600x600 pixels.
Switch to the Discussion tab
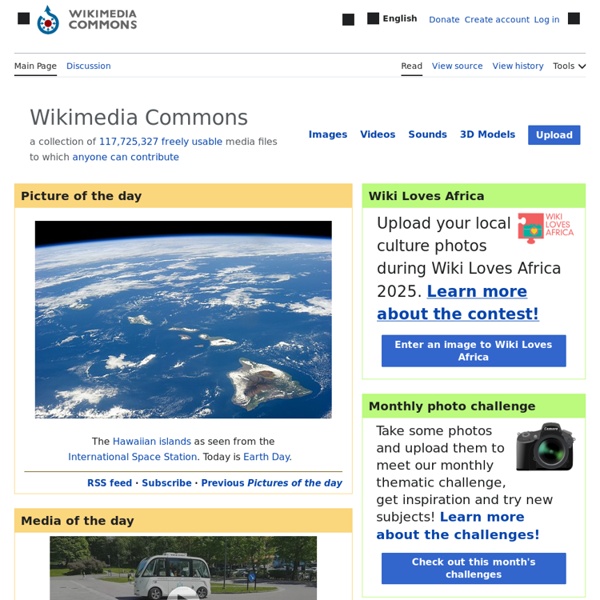[88, 66]
